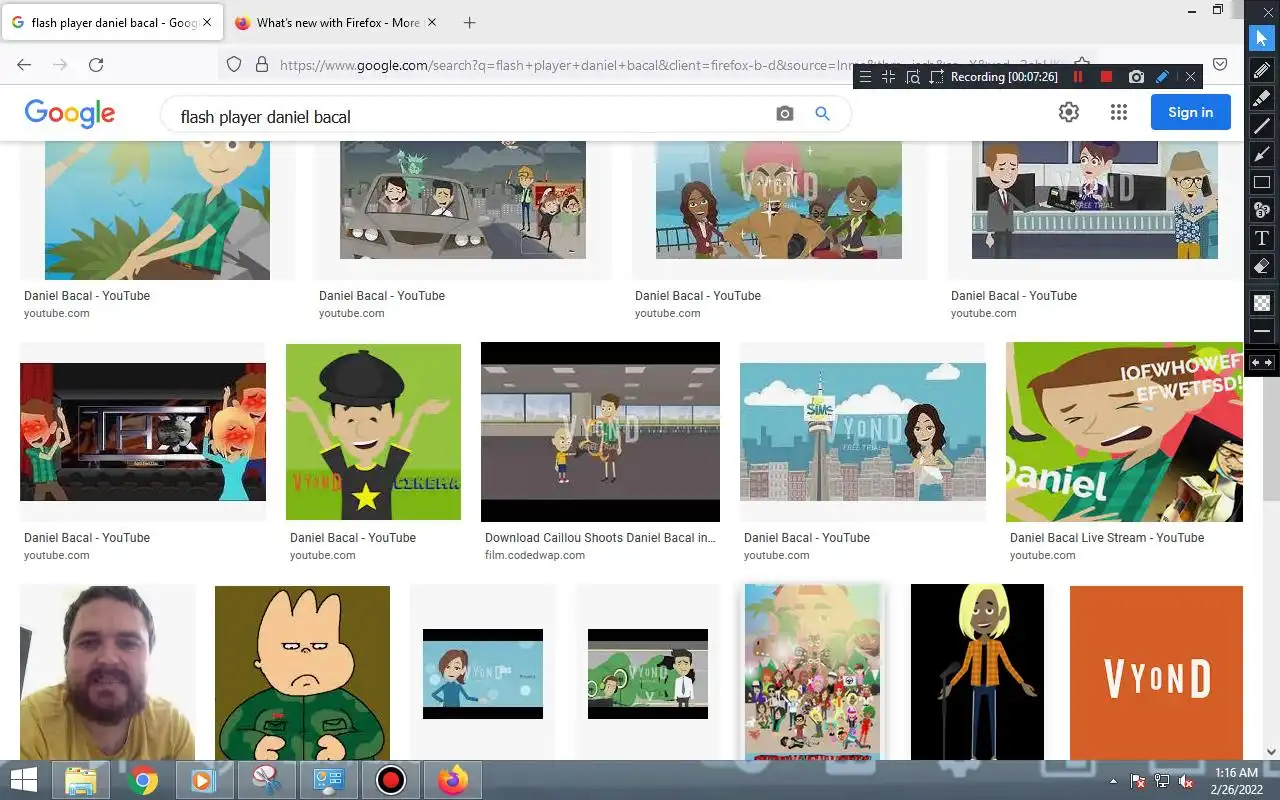Open the orange VYOND logo thumbnail
Viewport: 1280px width, 800px height.
(x=1156, y=673)
